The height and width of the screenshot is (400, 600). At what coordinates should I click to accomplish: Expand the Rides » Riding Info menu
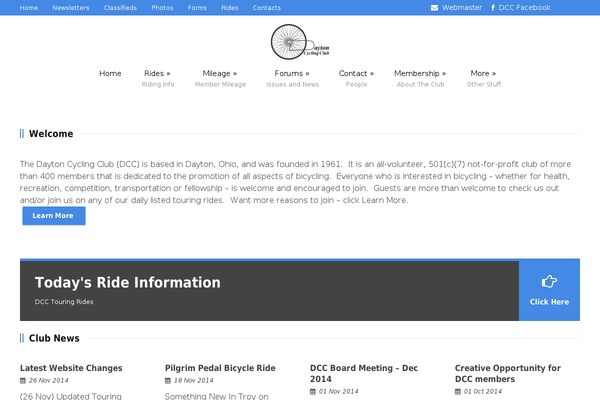158,78
